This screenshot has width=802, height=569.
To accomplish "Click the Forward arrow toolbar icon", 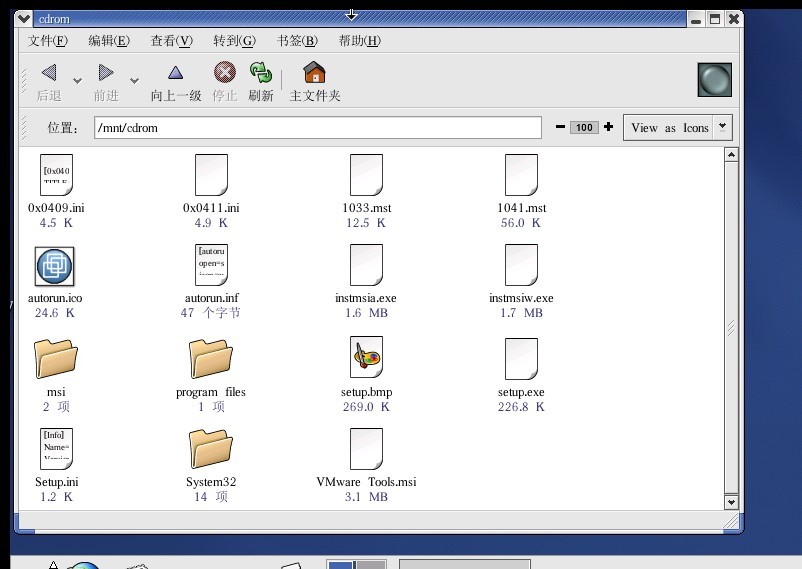I will tap(105, 73).
